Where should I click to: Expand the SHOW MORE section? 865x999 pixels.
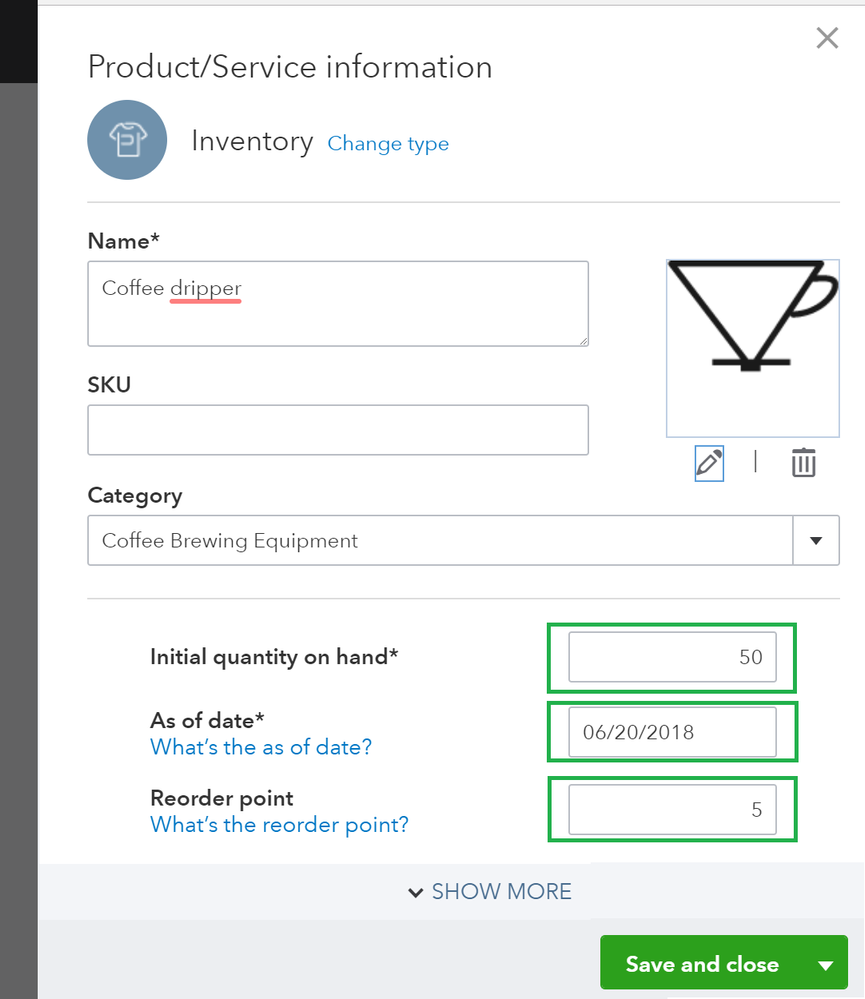490,892
